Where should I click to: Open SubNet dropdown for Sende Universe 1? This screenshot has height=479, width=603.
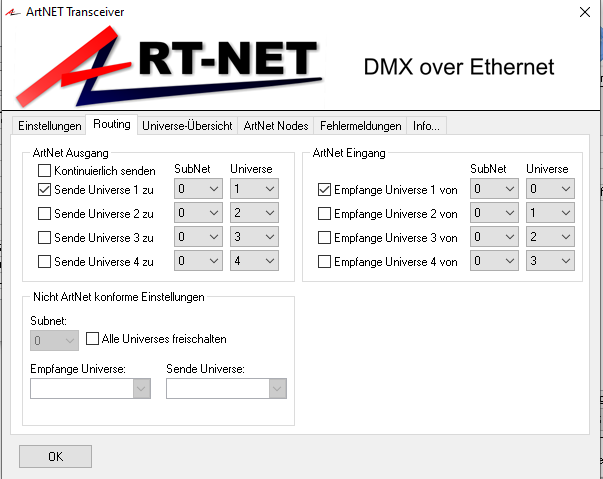(x=198, y=189)
